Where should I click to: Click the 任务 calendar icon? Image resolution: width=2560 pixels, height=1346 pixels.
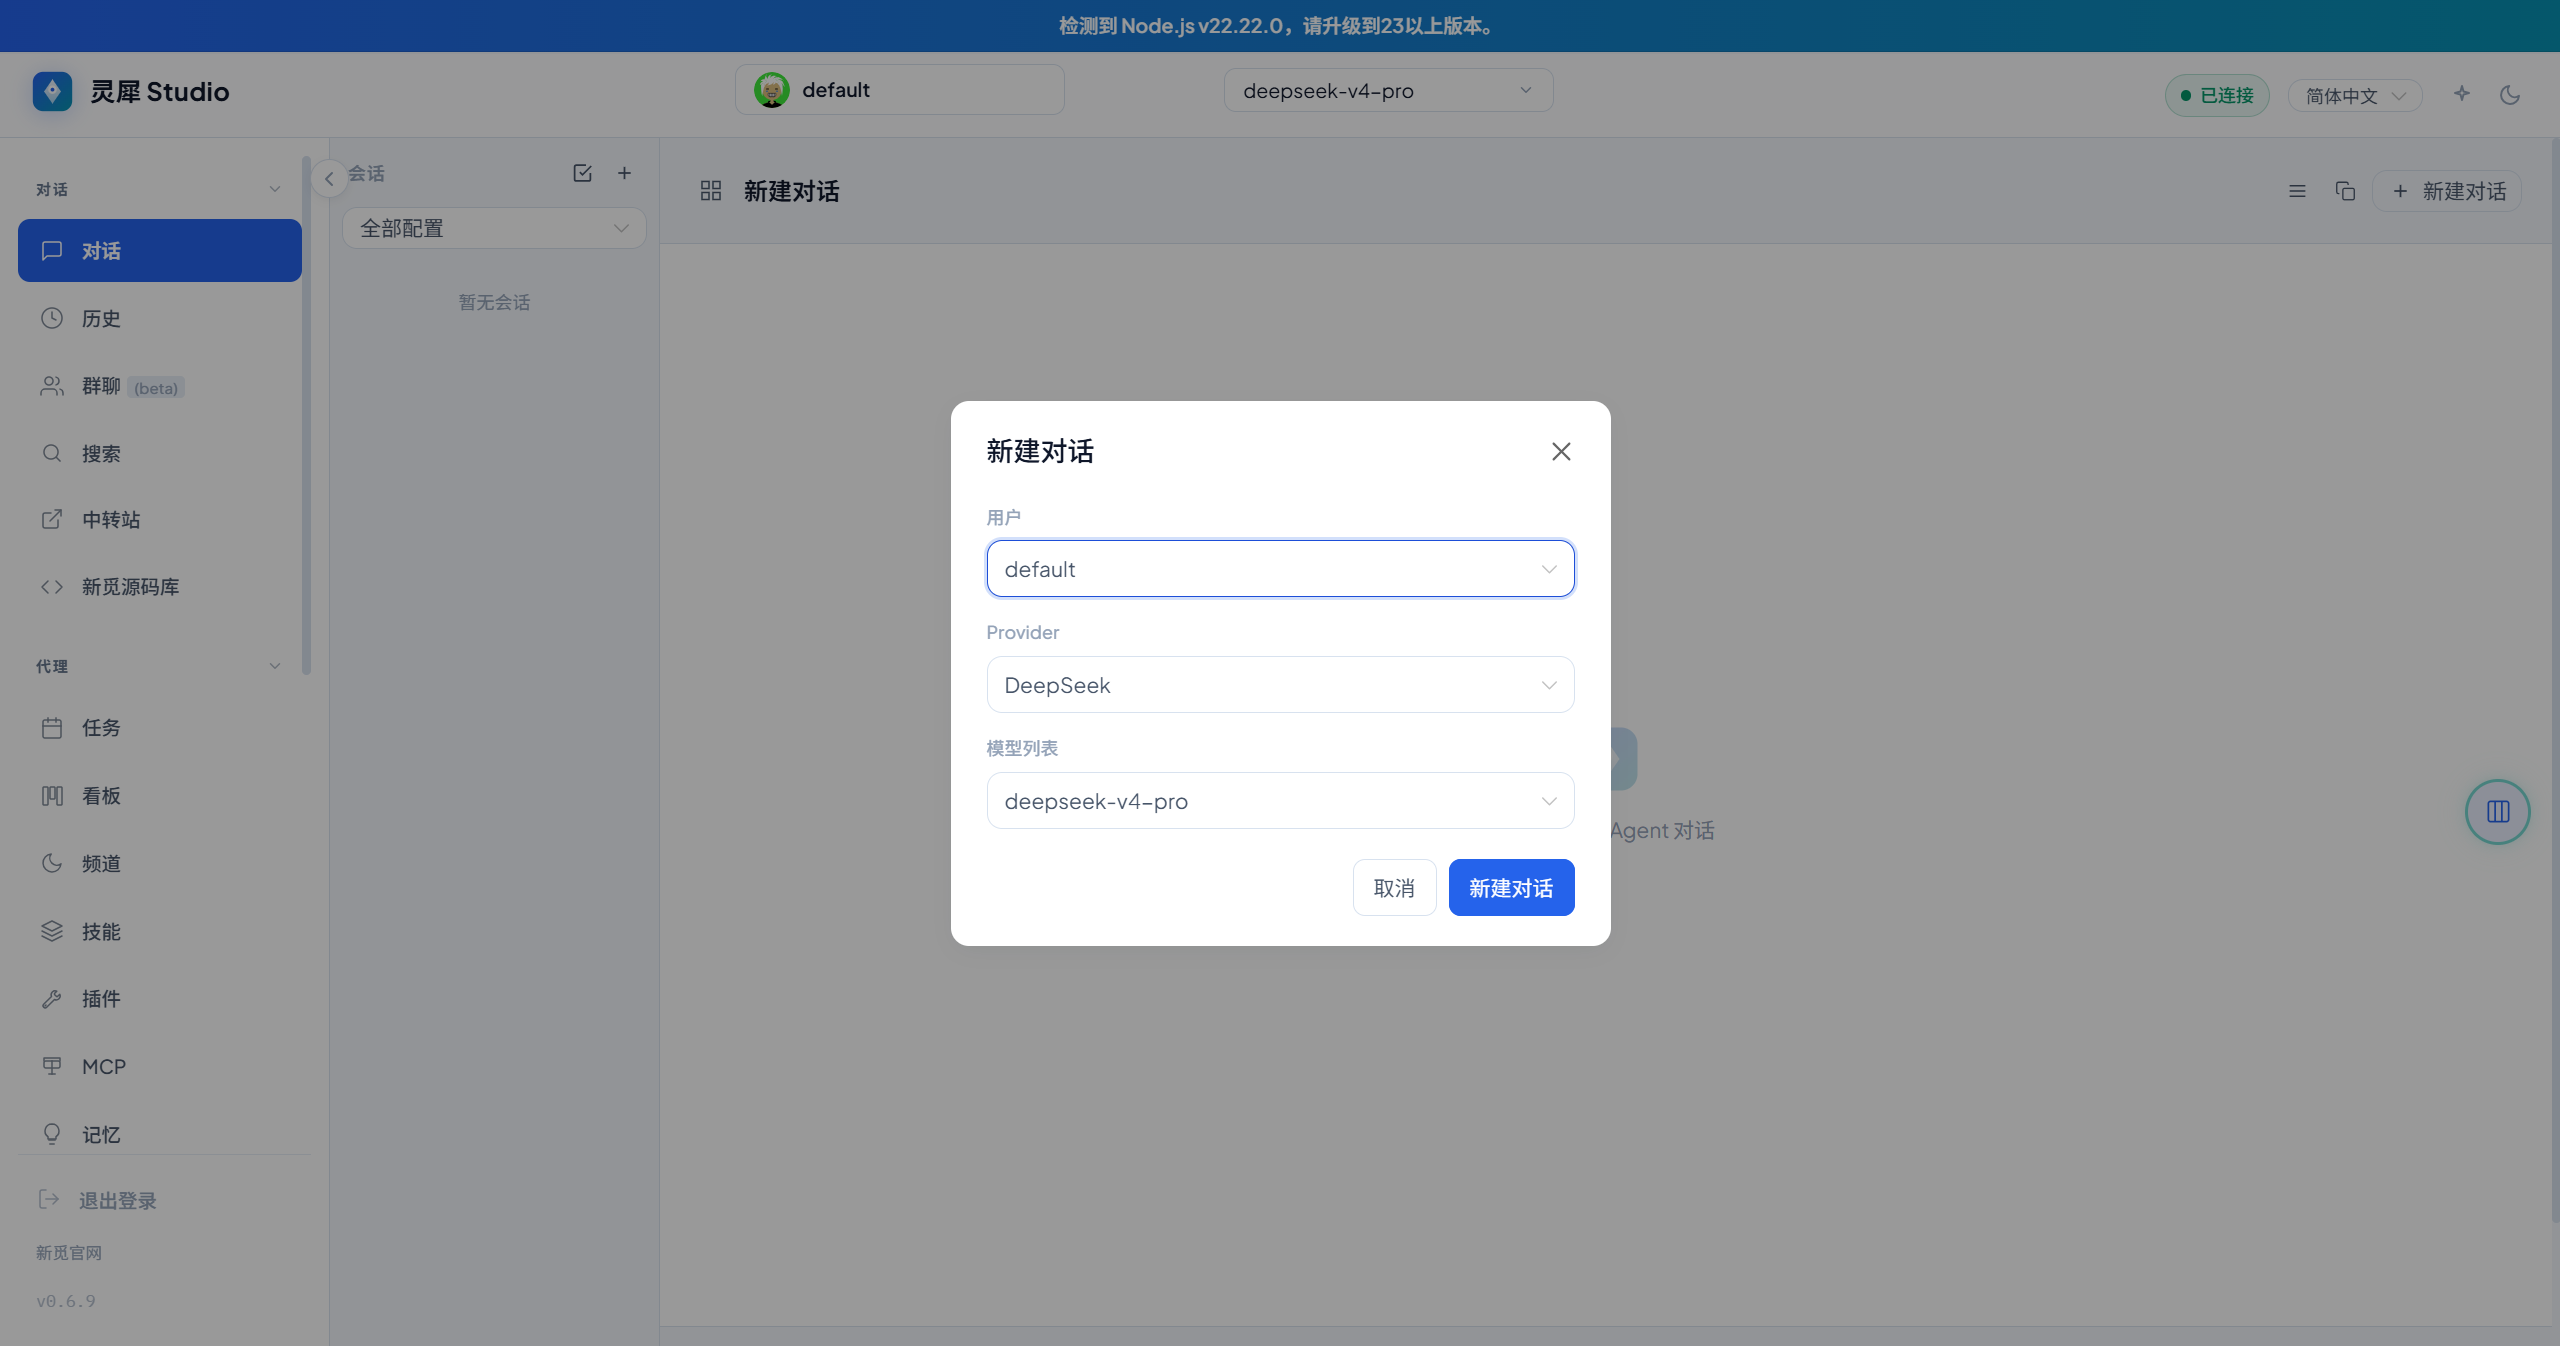point(52,728)
